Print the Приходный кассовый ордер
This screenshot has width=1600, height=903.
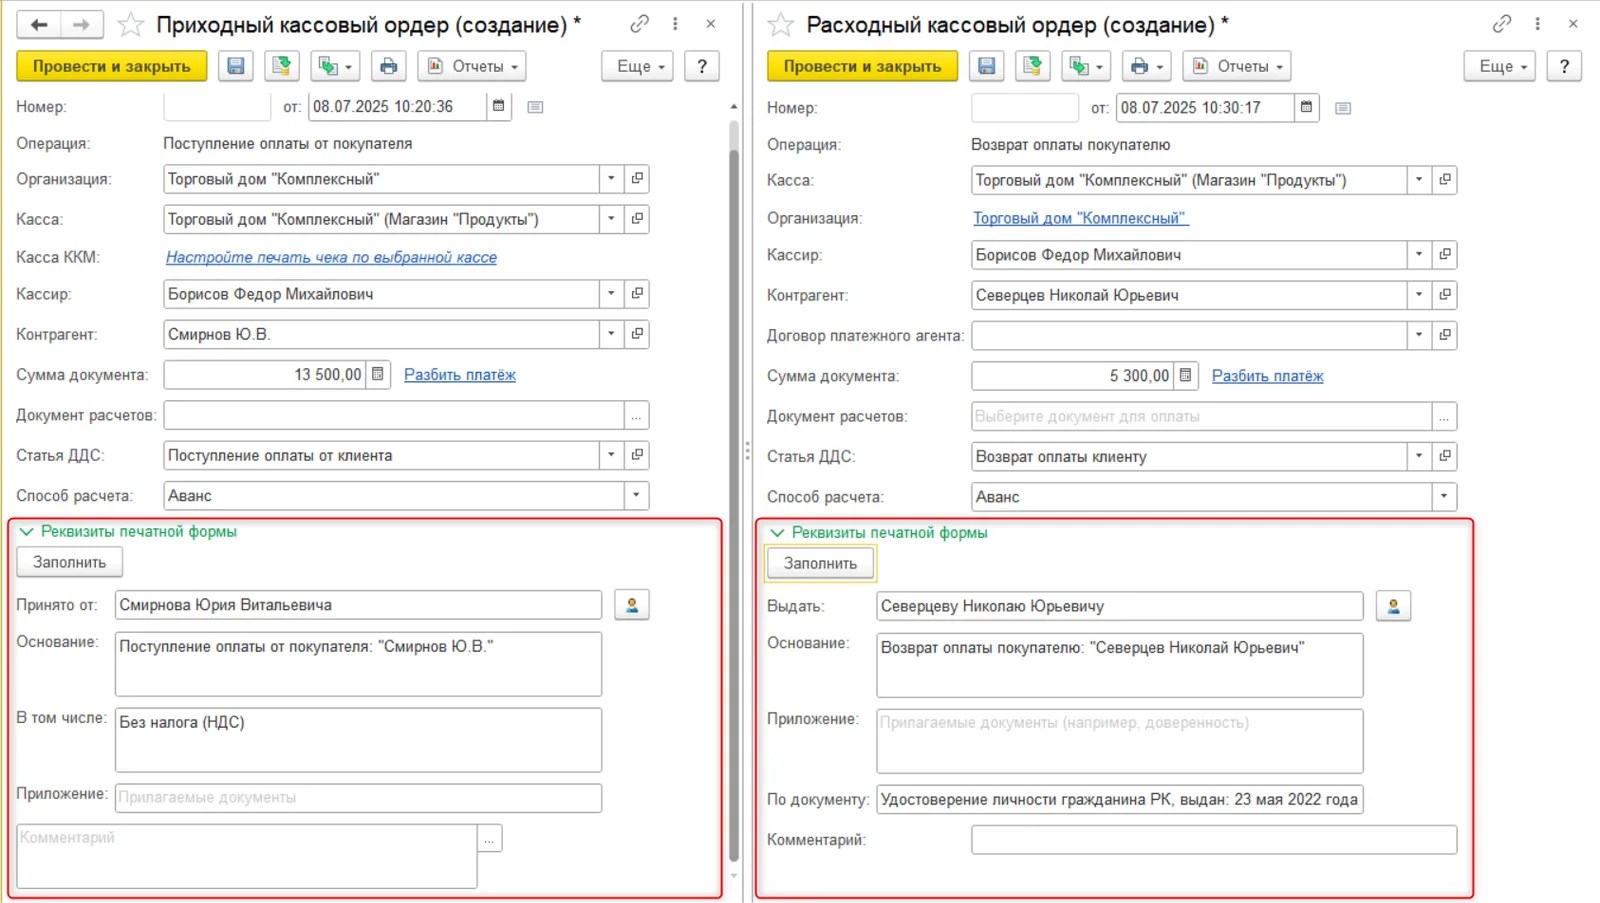point(388,66)
